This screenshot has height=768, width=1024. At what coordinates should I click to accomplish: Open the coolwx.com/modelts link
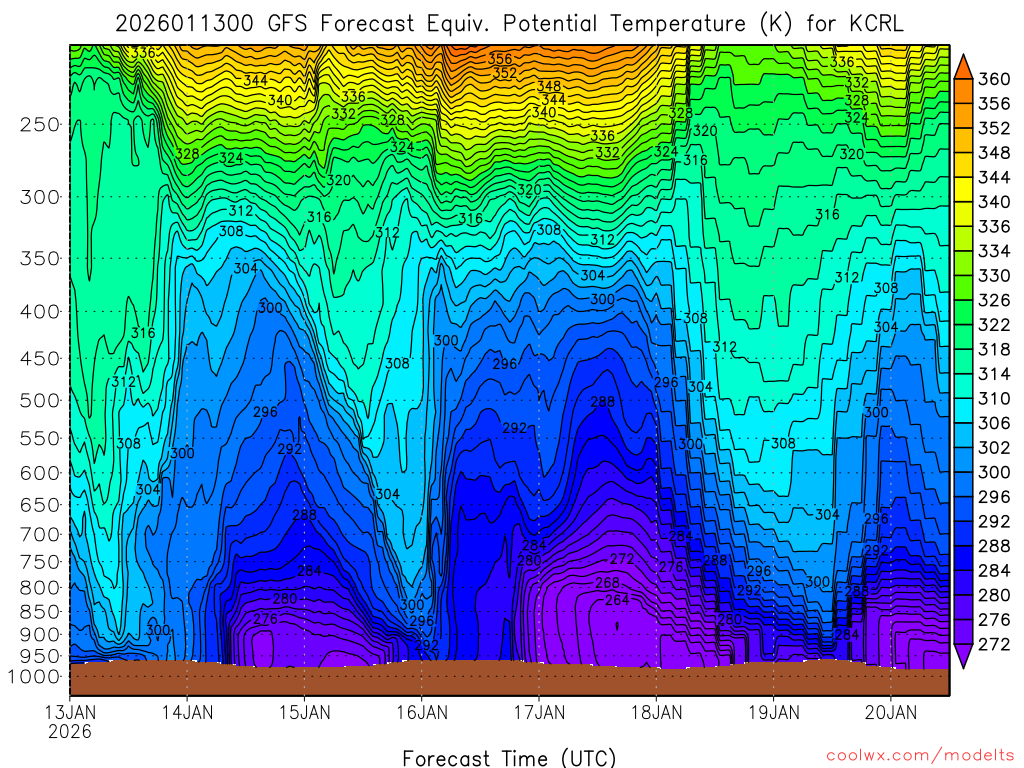tap(920, 756)
